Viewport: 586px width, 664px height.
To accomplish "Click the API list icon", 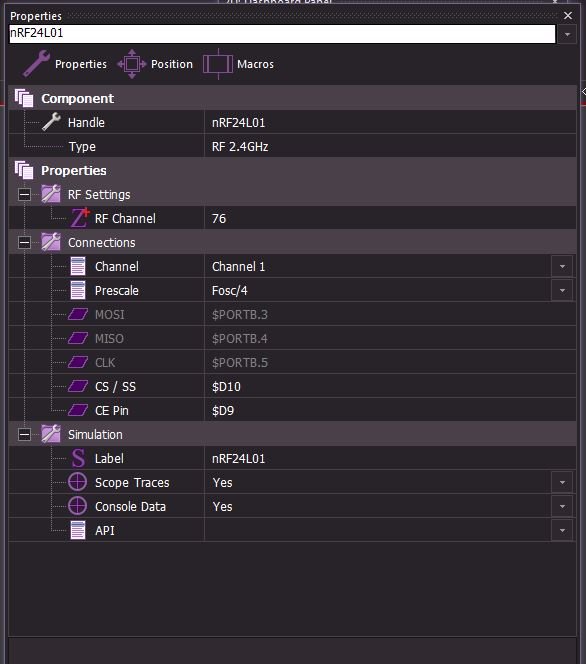I will pyautogui.click(x=78, y=530).
